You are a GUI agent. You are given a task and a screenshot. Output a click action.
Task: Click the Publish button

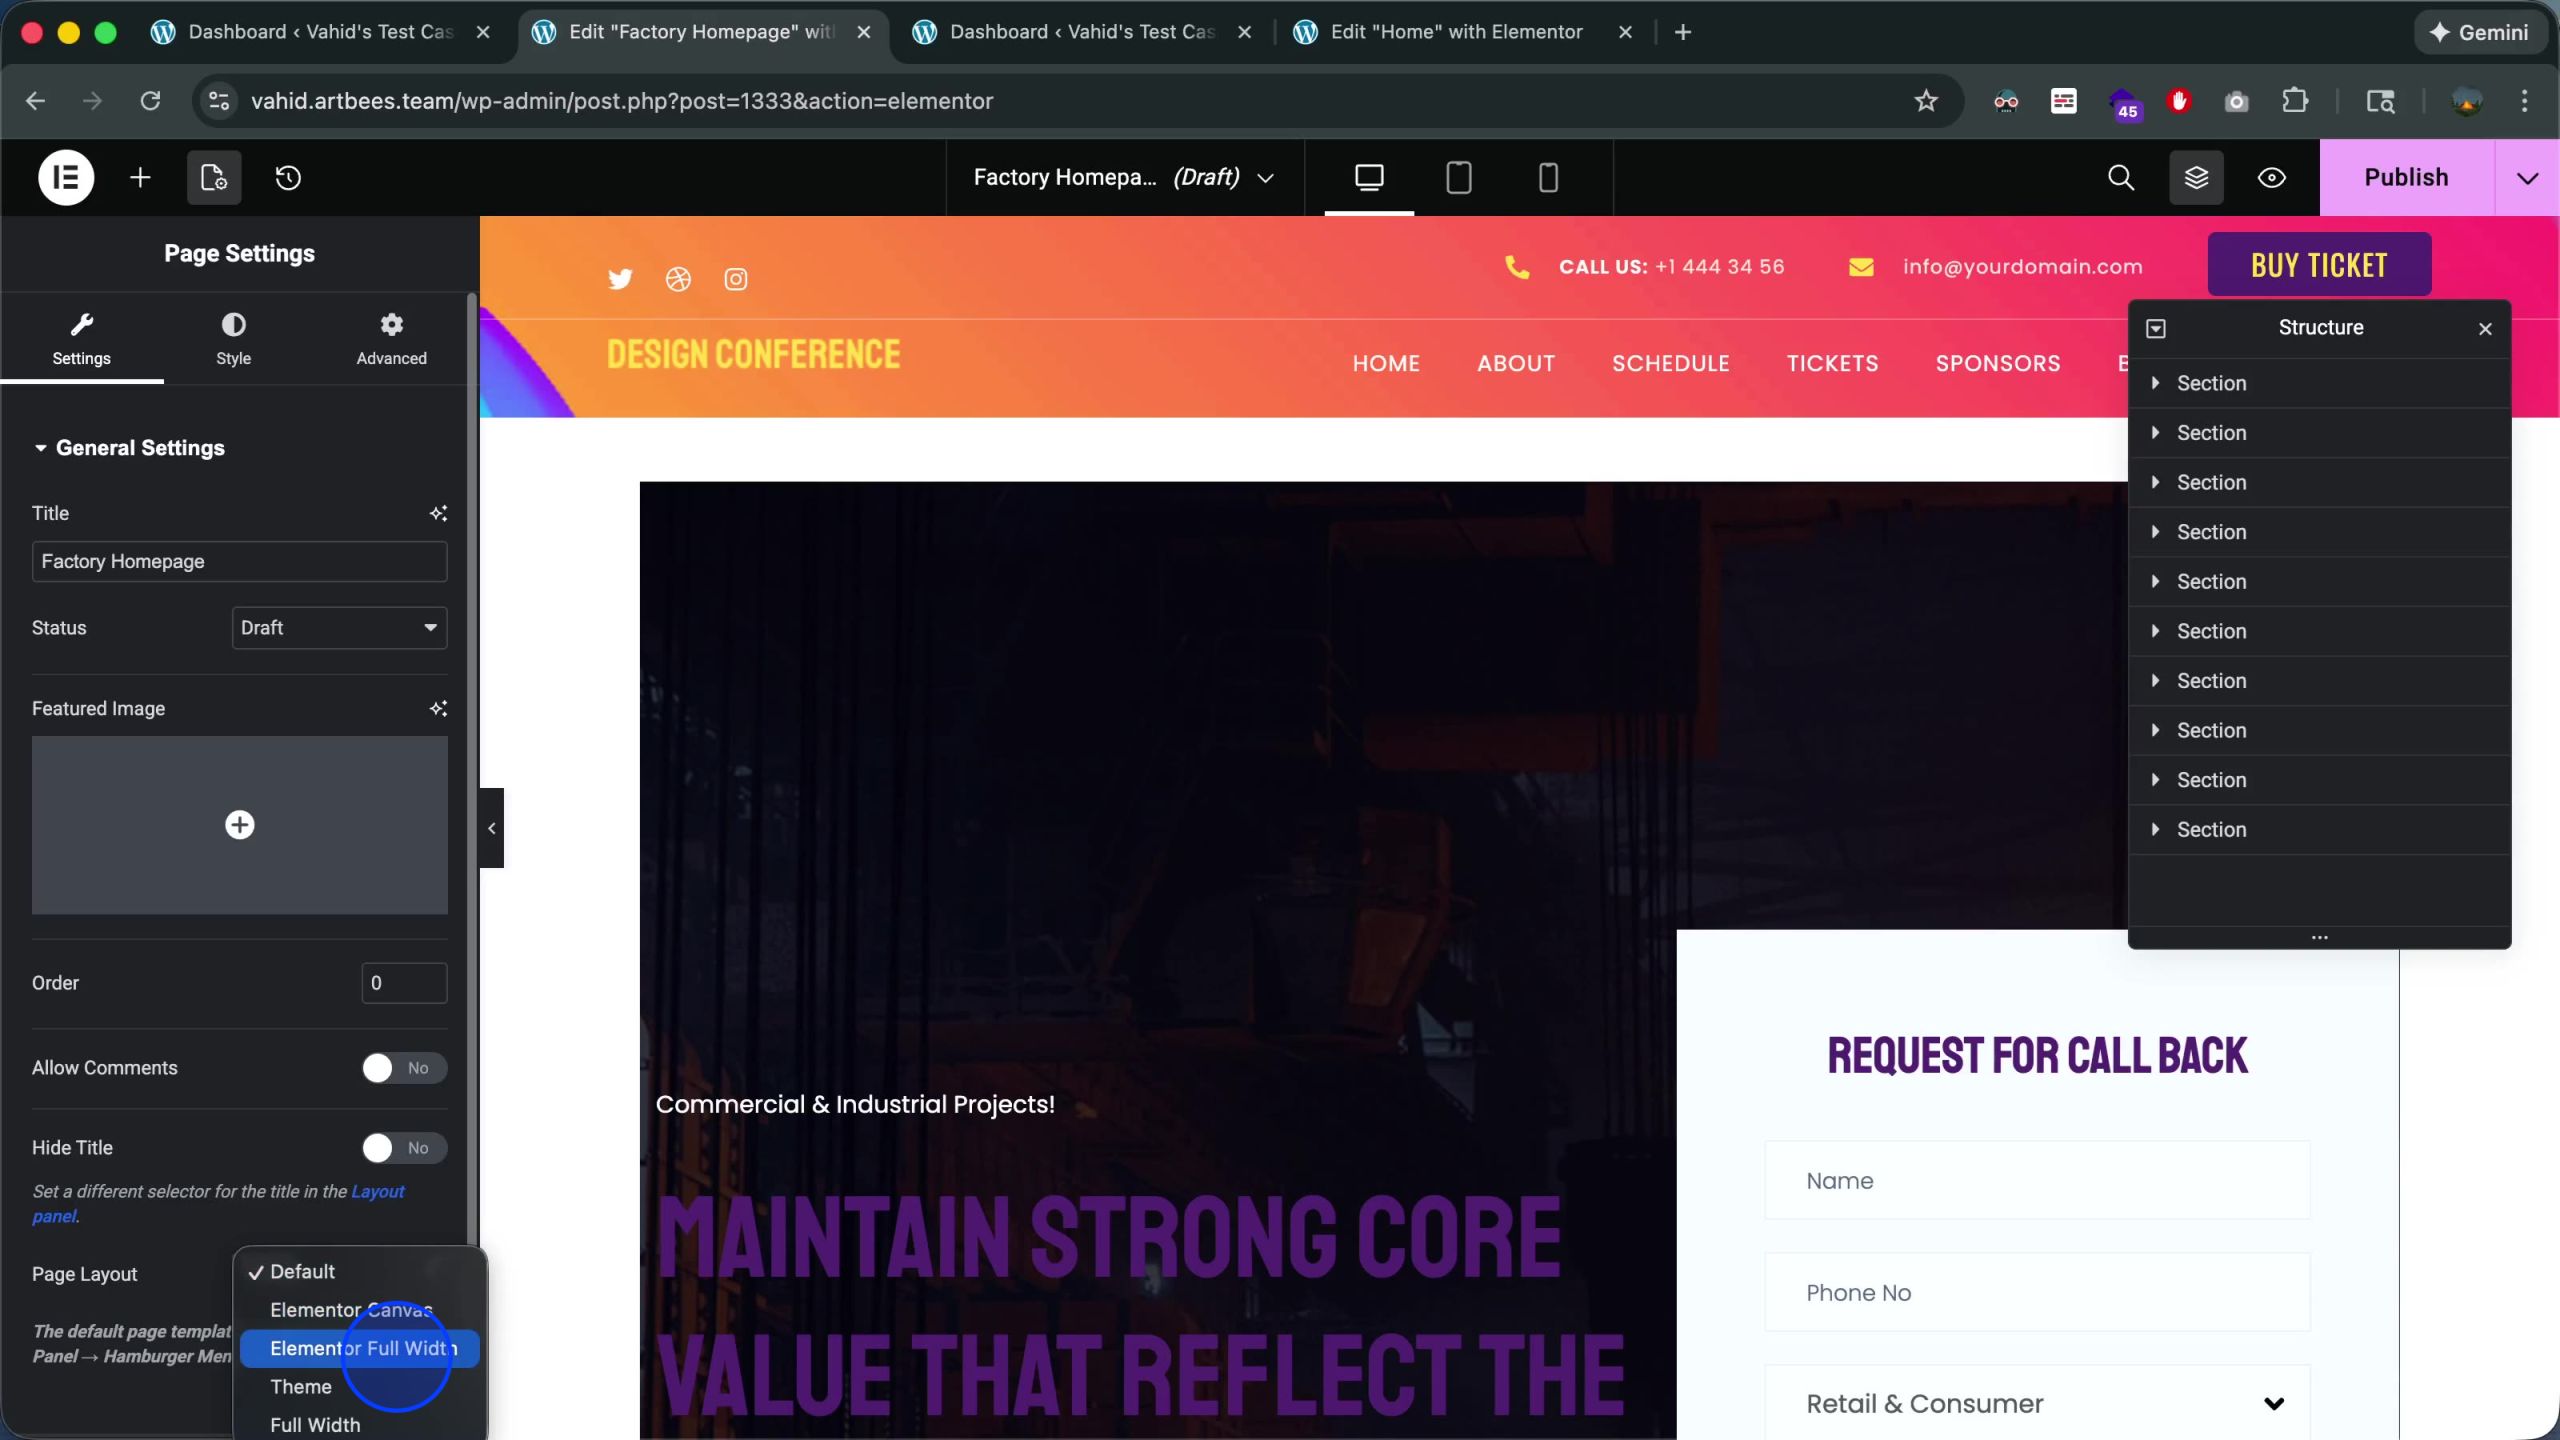click(2406, 178)
